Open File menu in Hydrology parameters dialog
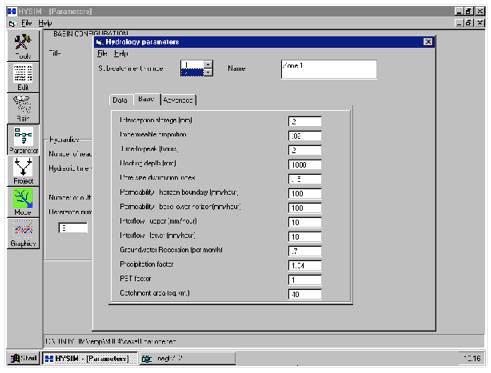 [102, 53]
